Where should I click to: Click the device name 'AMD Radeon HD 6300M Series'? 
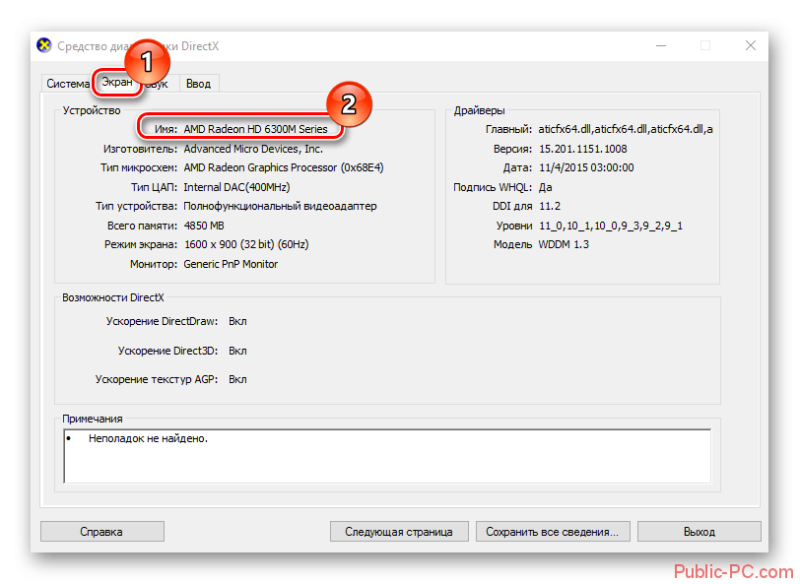pos(256,129)
